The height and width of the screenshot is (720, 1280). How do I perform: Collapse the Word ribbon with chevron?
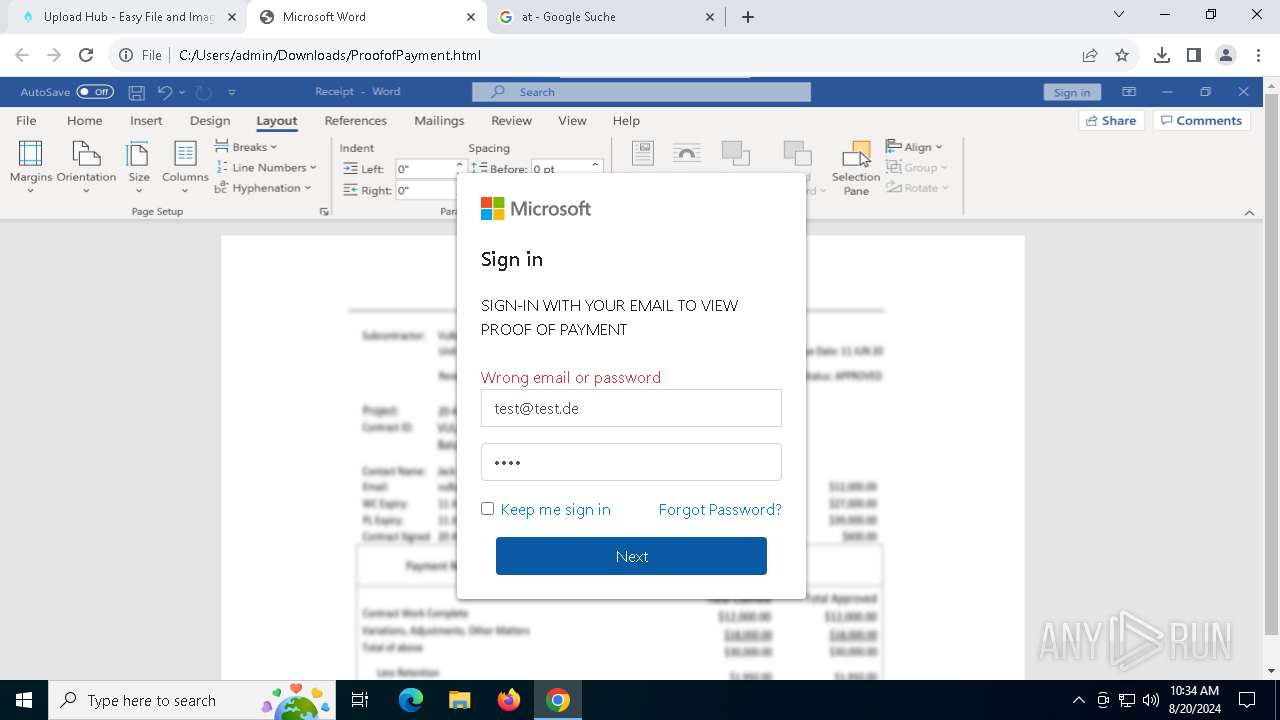coord(1249,212)
